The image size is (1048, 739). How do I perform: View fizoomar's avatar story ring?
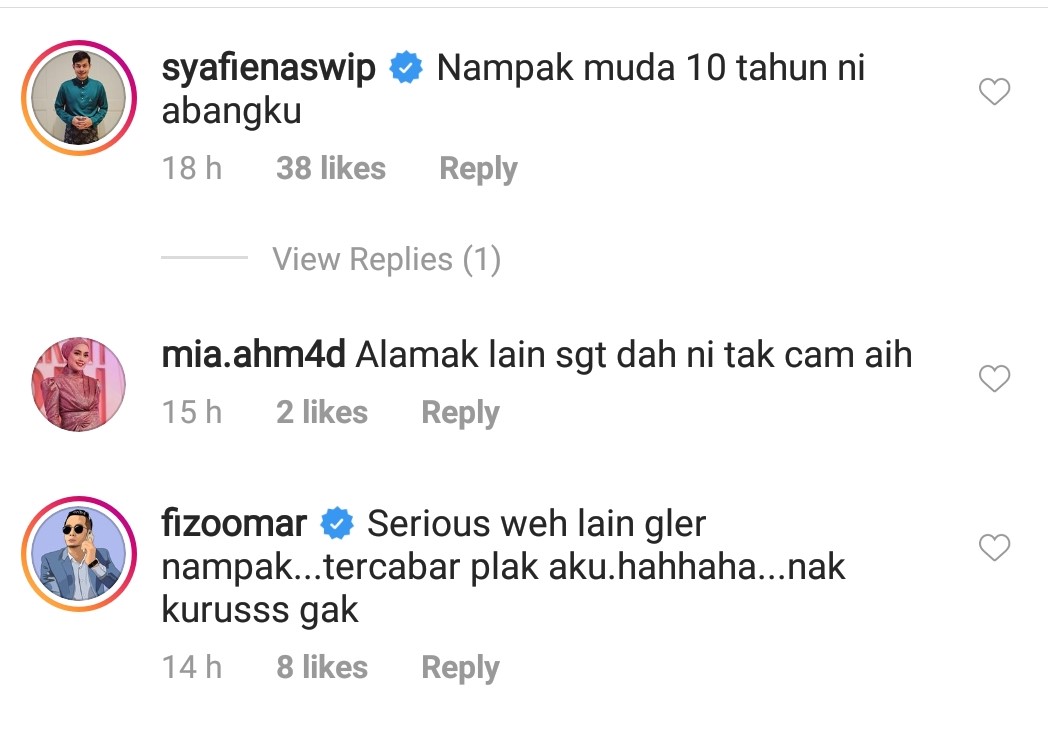[79, 554]
